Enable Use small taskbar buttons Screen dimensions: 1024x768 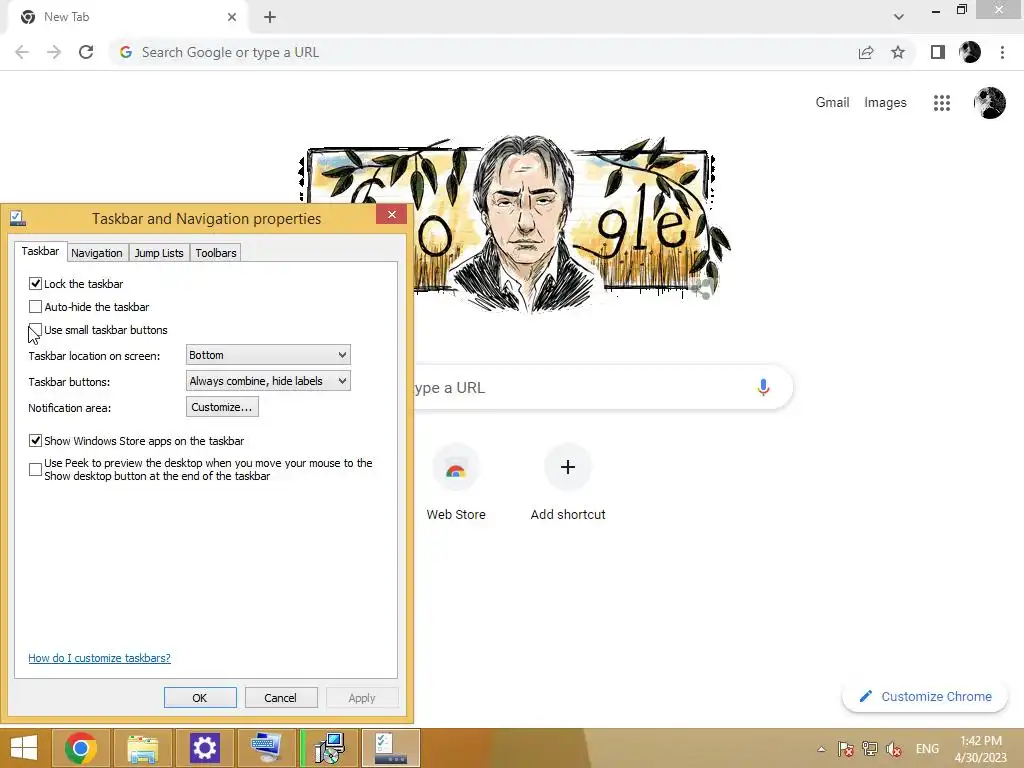point(35,330)
